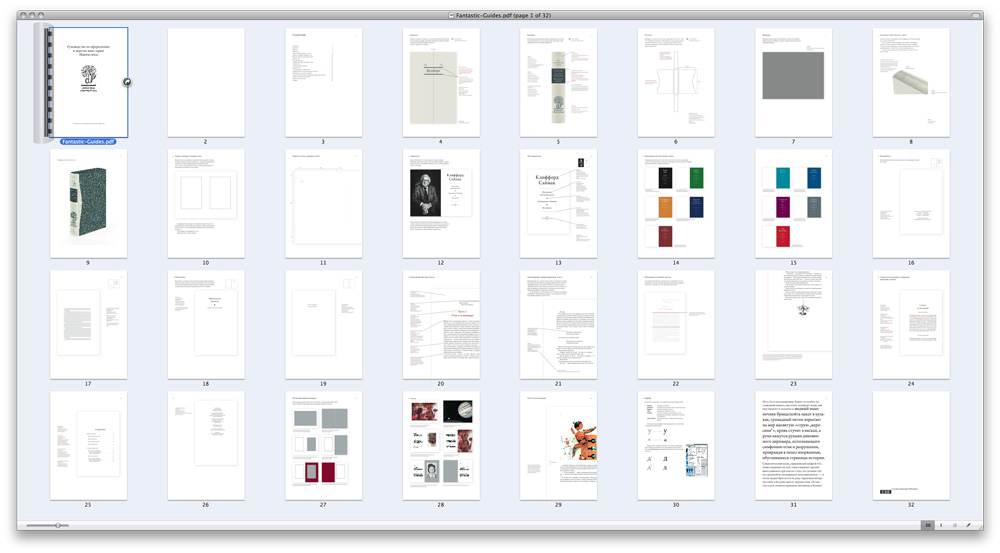Click the single-page content view icon
This screenshot has width=1000, height=553.
pyautogui.click(x=941, y=525)
